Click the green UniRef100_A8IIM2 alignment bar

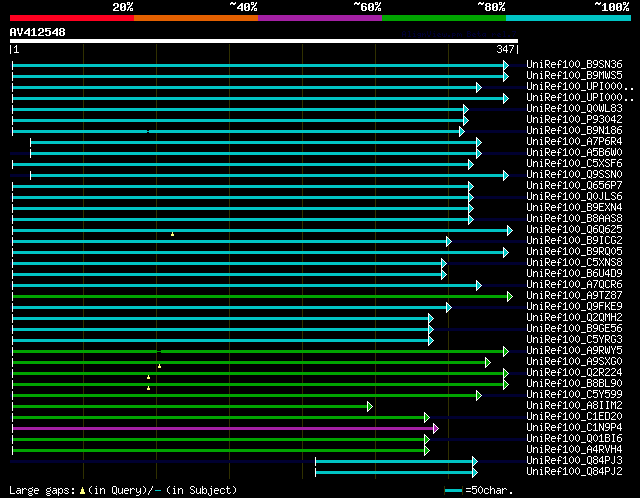(x=191, y=407)
